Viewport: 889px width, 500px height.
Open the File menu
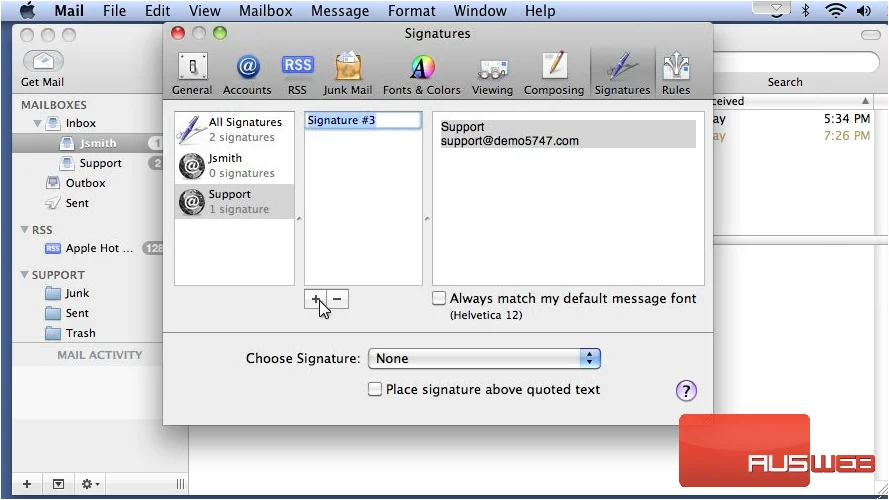[x=115, y=10]
